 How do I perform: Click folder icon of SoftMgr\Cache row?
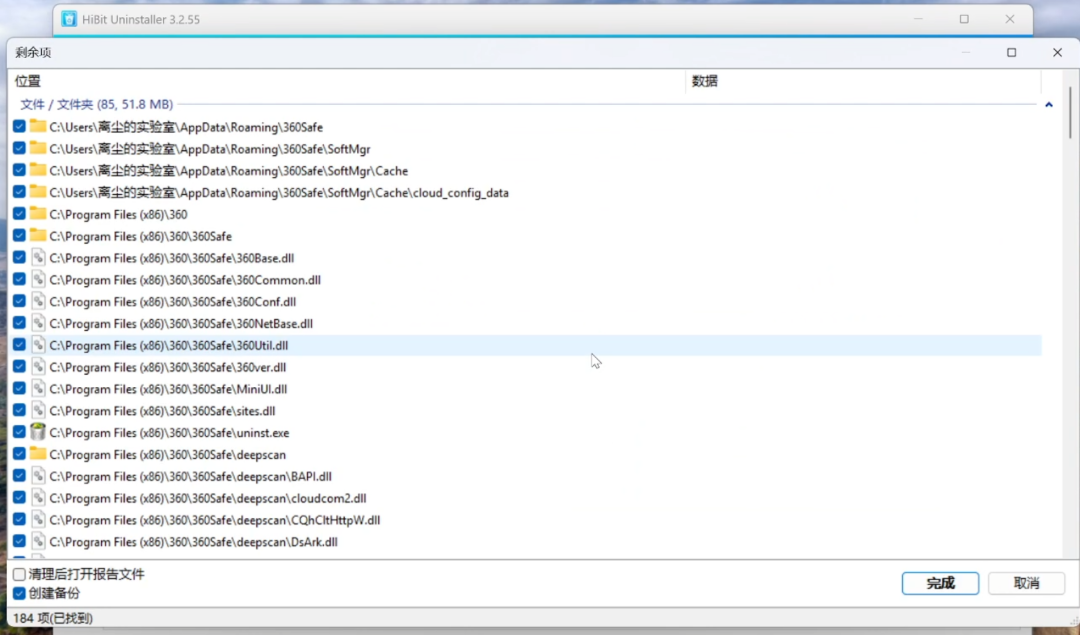[38, 170]
